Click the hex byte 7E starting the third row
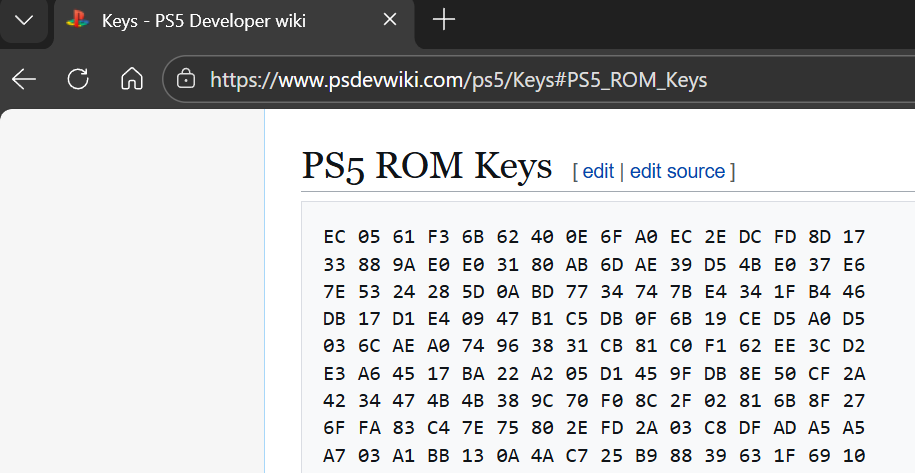Screen dimensions: 915x473 coord(334,292)
